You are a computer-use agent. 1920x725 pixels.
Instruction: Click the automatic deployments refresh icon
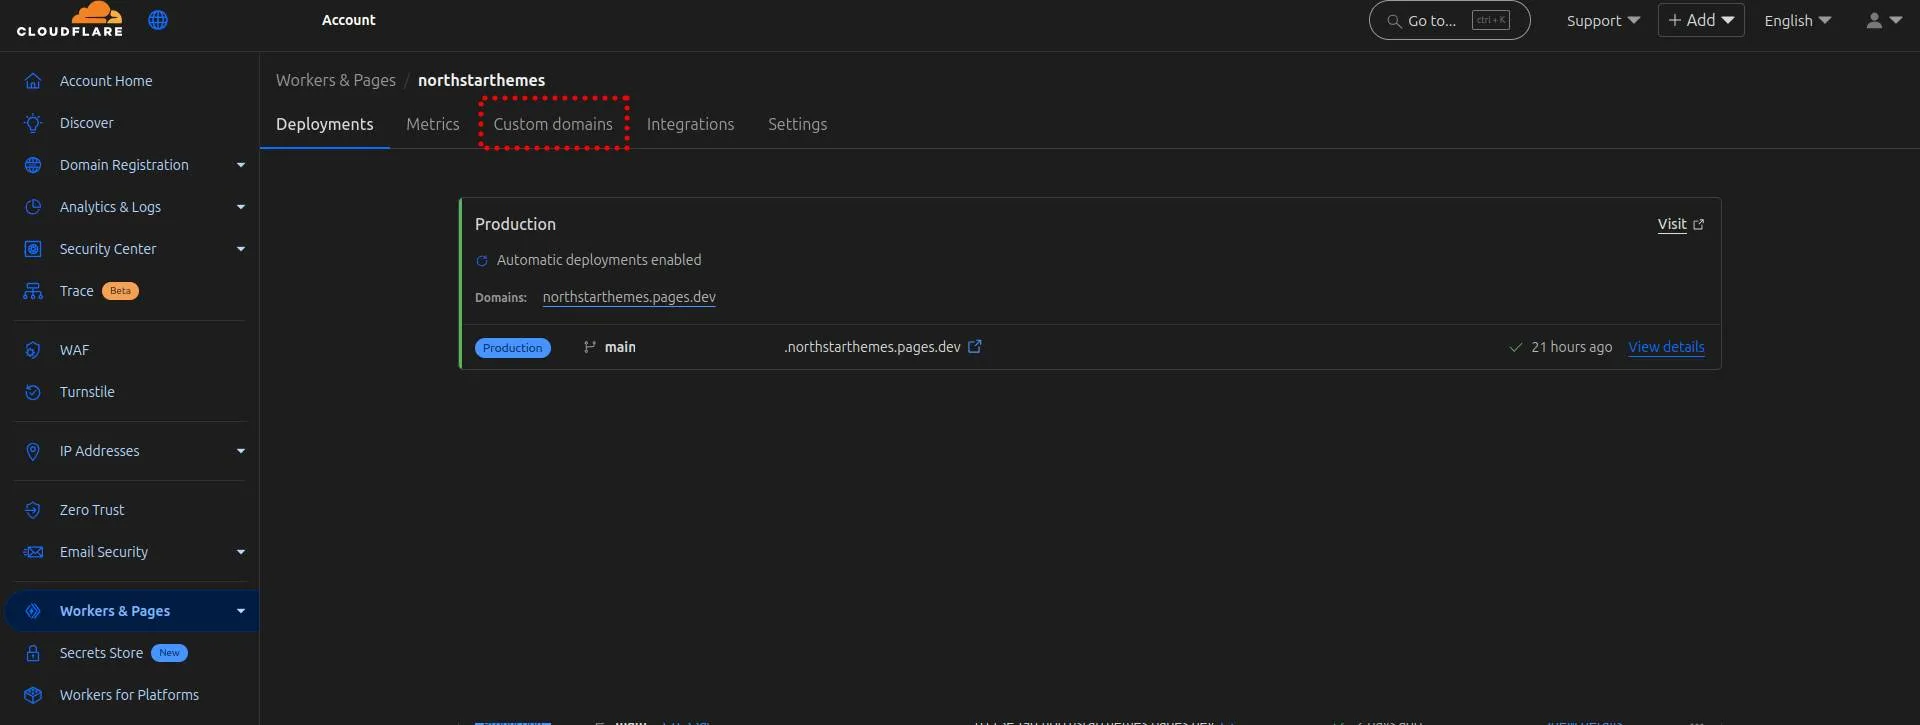[x=482, y=261]
